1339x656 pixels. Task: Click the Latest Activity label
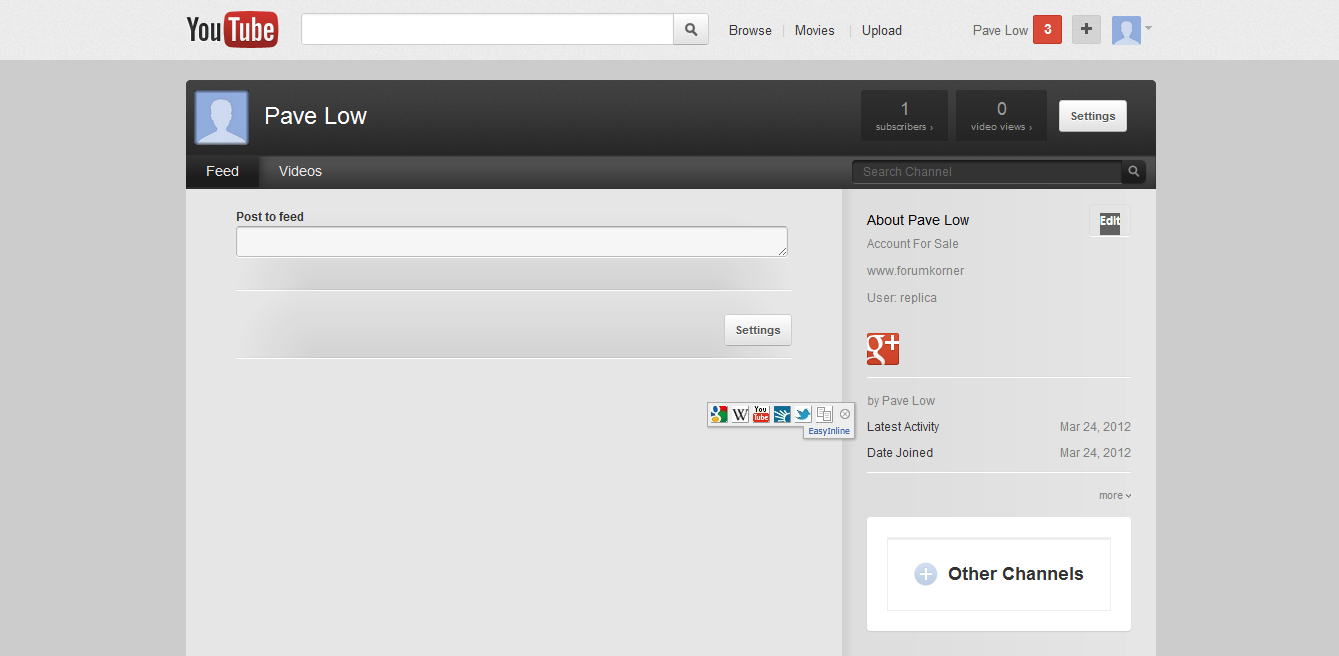click(903, 427)
